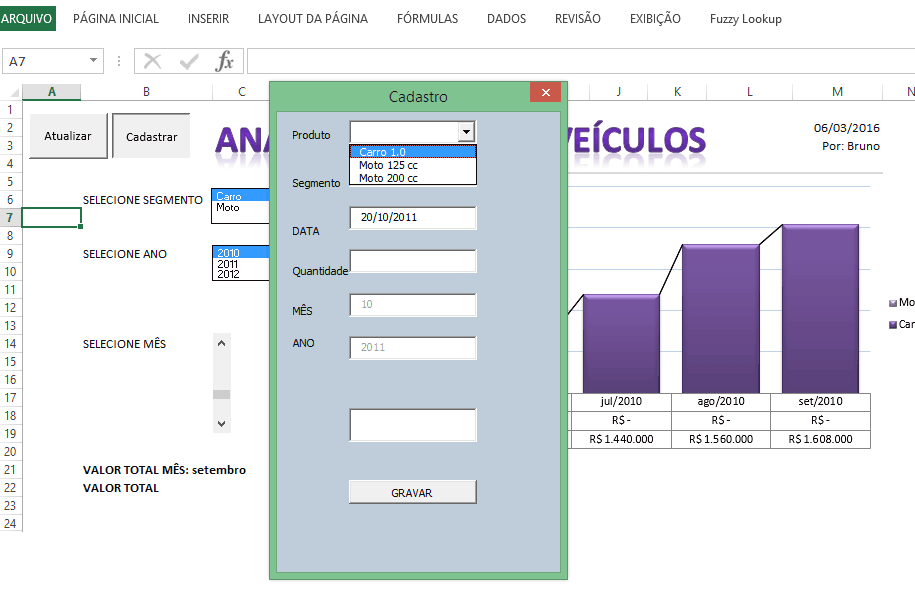Click the Cancel (X) icon beside formula bar

tap(152, 61)
